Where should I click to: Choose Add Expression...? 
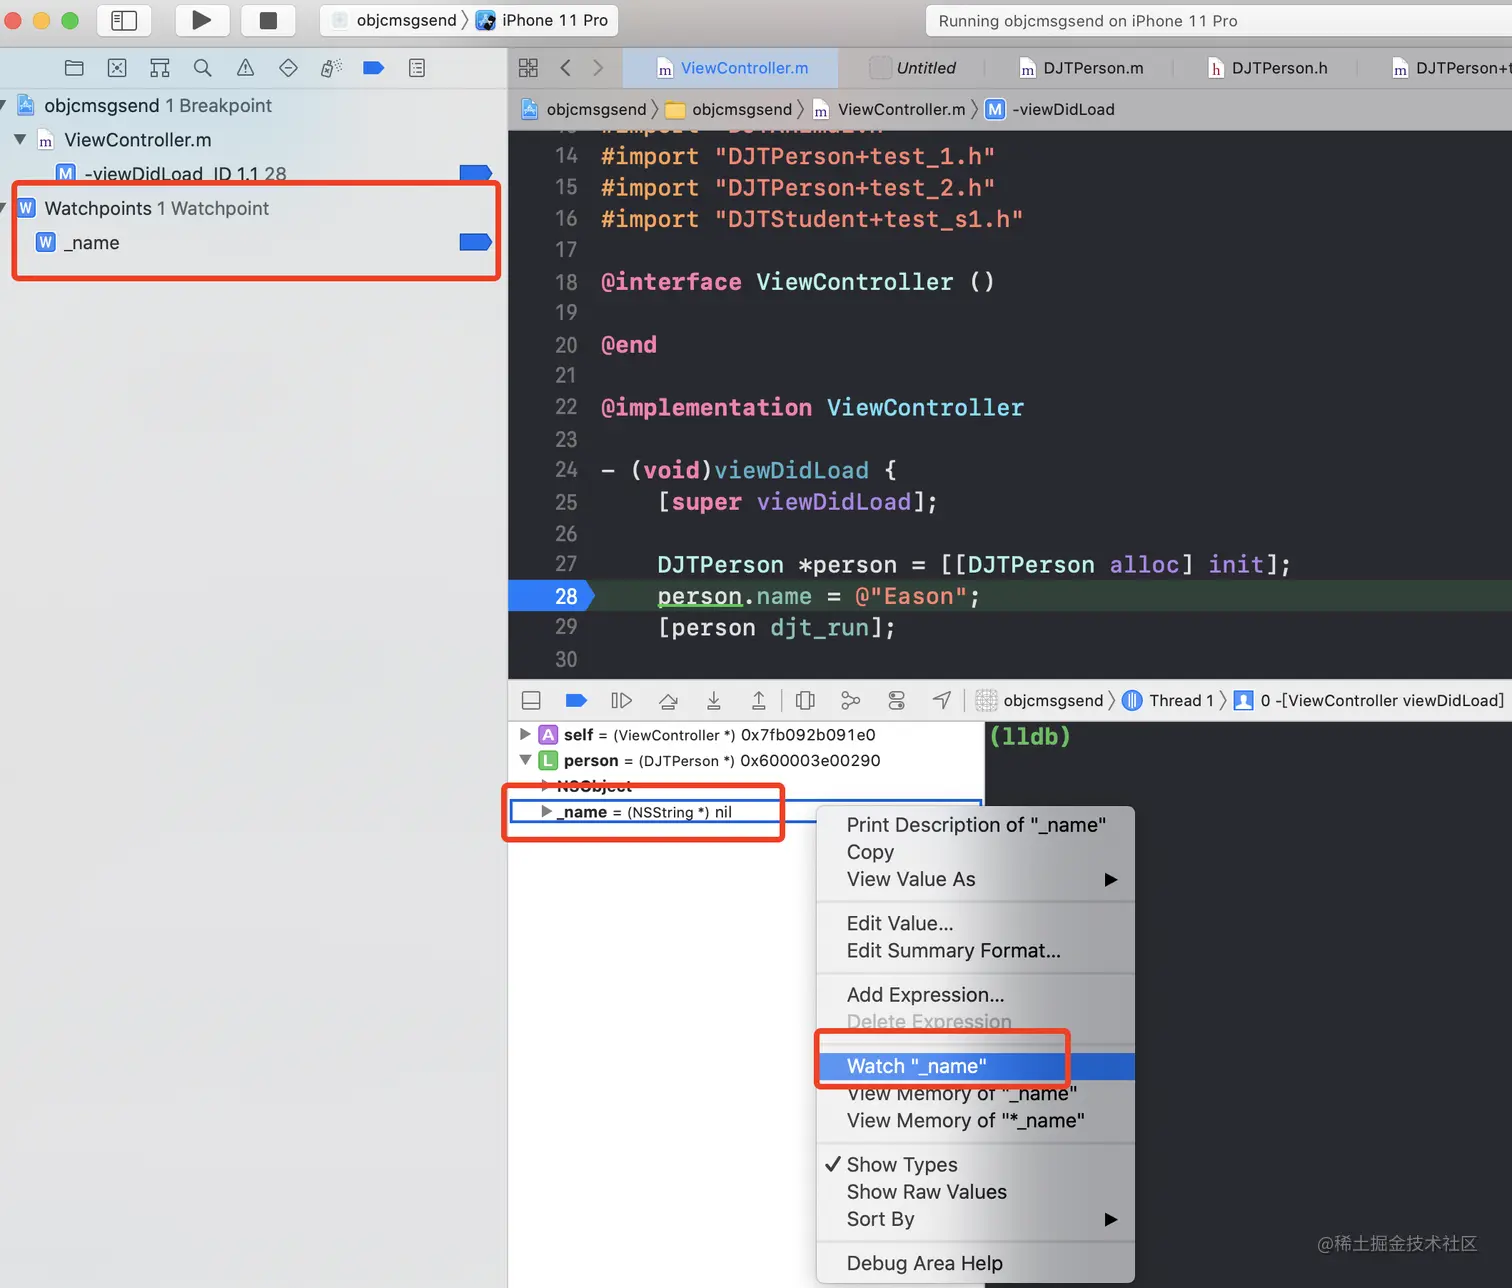976,994
